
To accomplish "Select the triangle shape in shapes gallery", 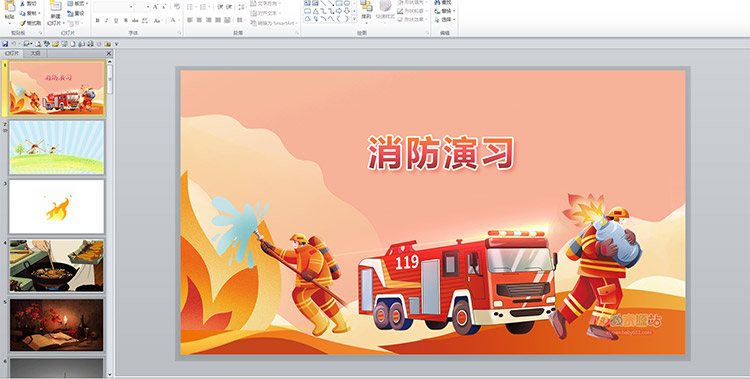I will [x=316, y=11].
